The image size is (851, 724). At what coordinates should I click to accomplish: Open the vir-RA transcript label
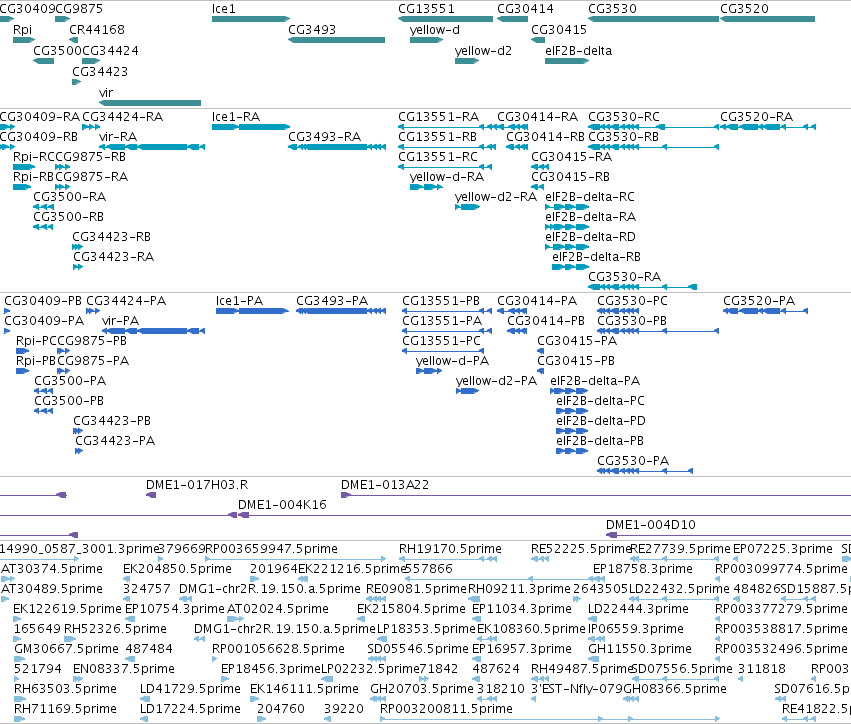(118, 137)
